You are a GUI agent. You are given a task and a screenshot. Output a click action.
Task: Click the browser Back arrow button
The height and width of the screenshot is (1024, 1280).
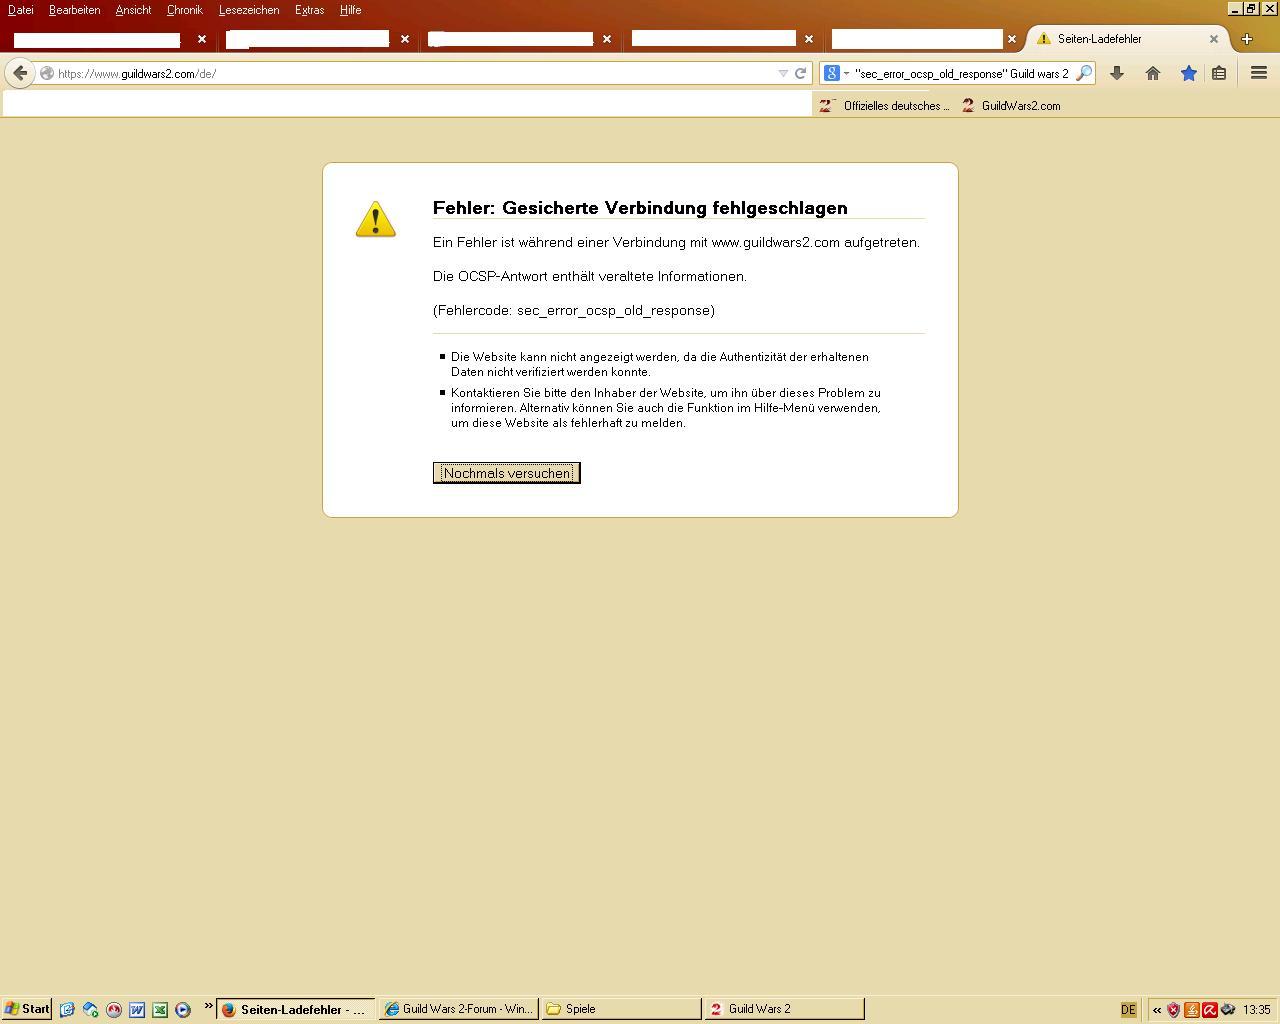20,73
